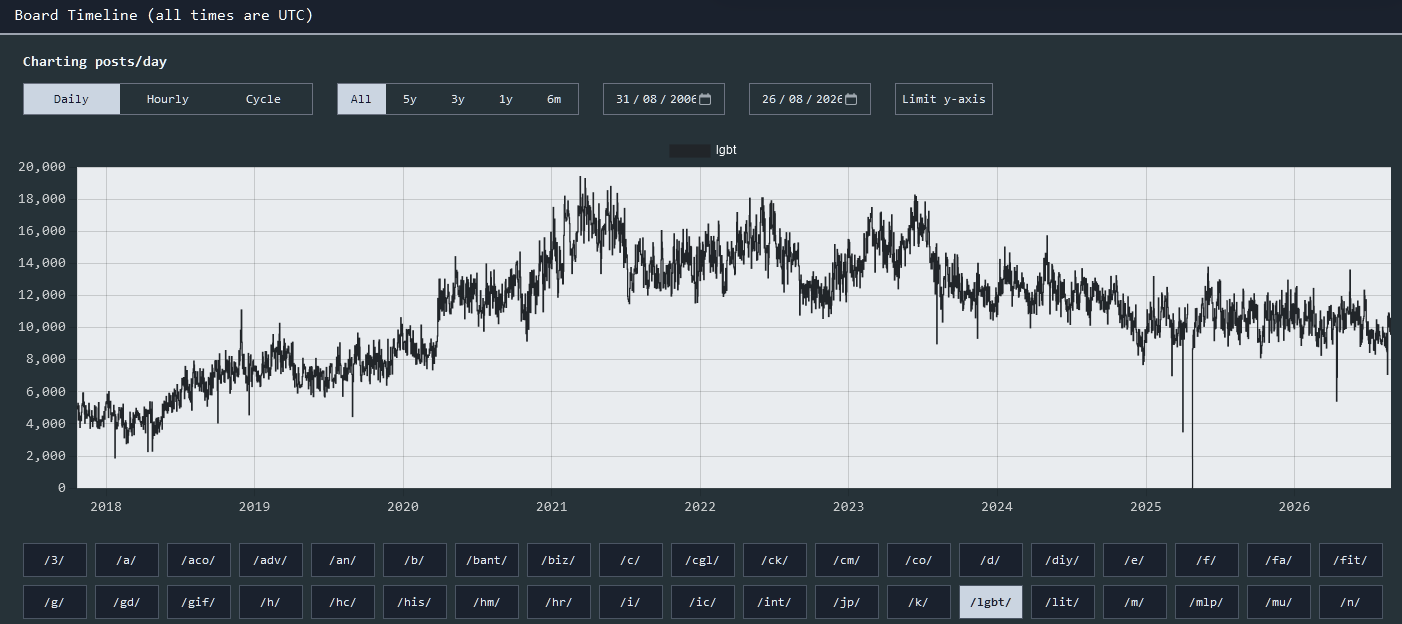Image resolution: width=1402 pixels, height=624 pixels.
Task: Choose the /cm/ board button
Action: tap(847, 560)
